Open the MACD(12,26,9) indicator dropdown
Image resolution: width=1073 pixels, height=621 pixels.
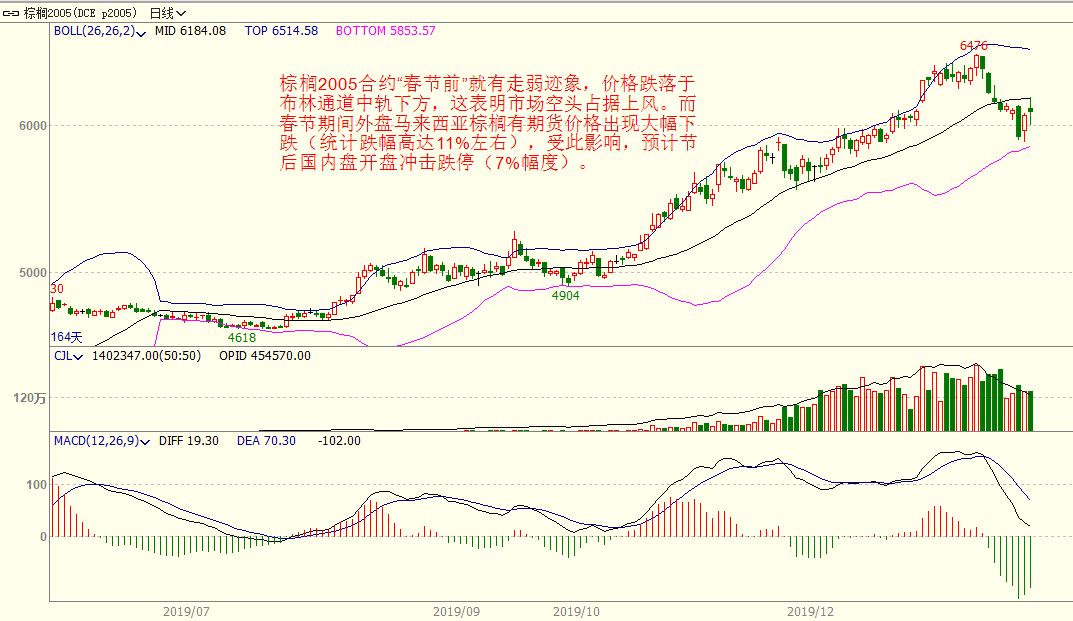click(x=146, y=441)
